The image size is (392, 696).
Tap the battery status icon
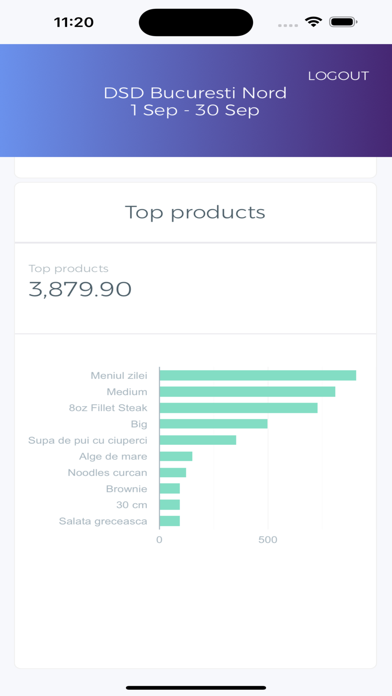point(343,22)
